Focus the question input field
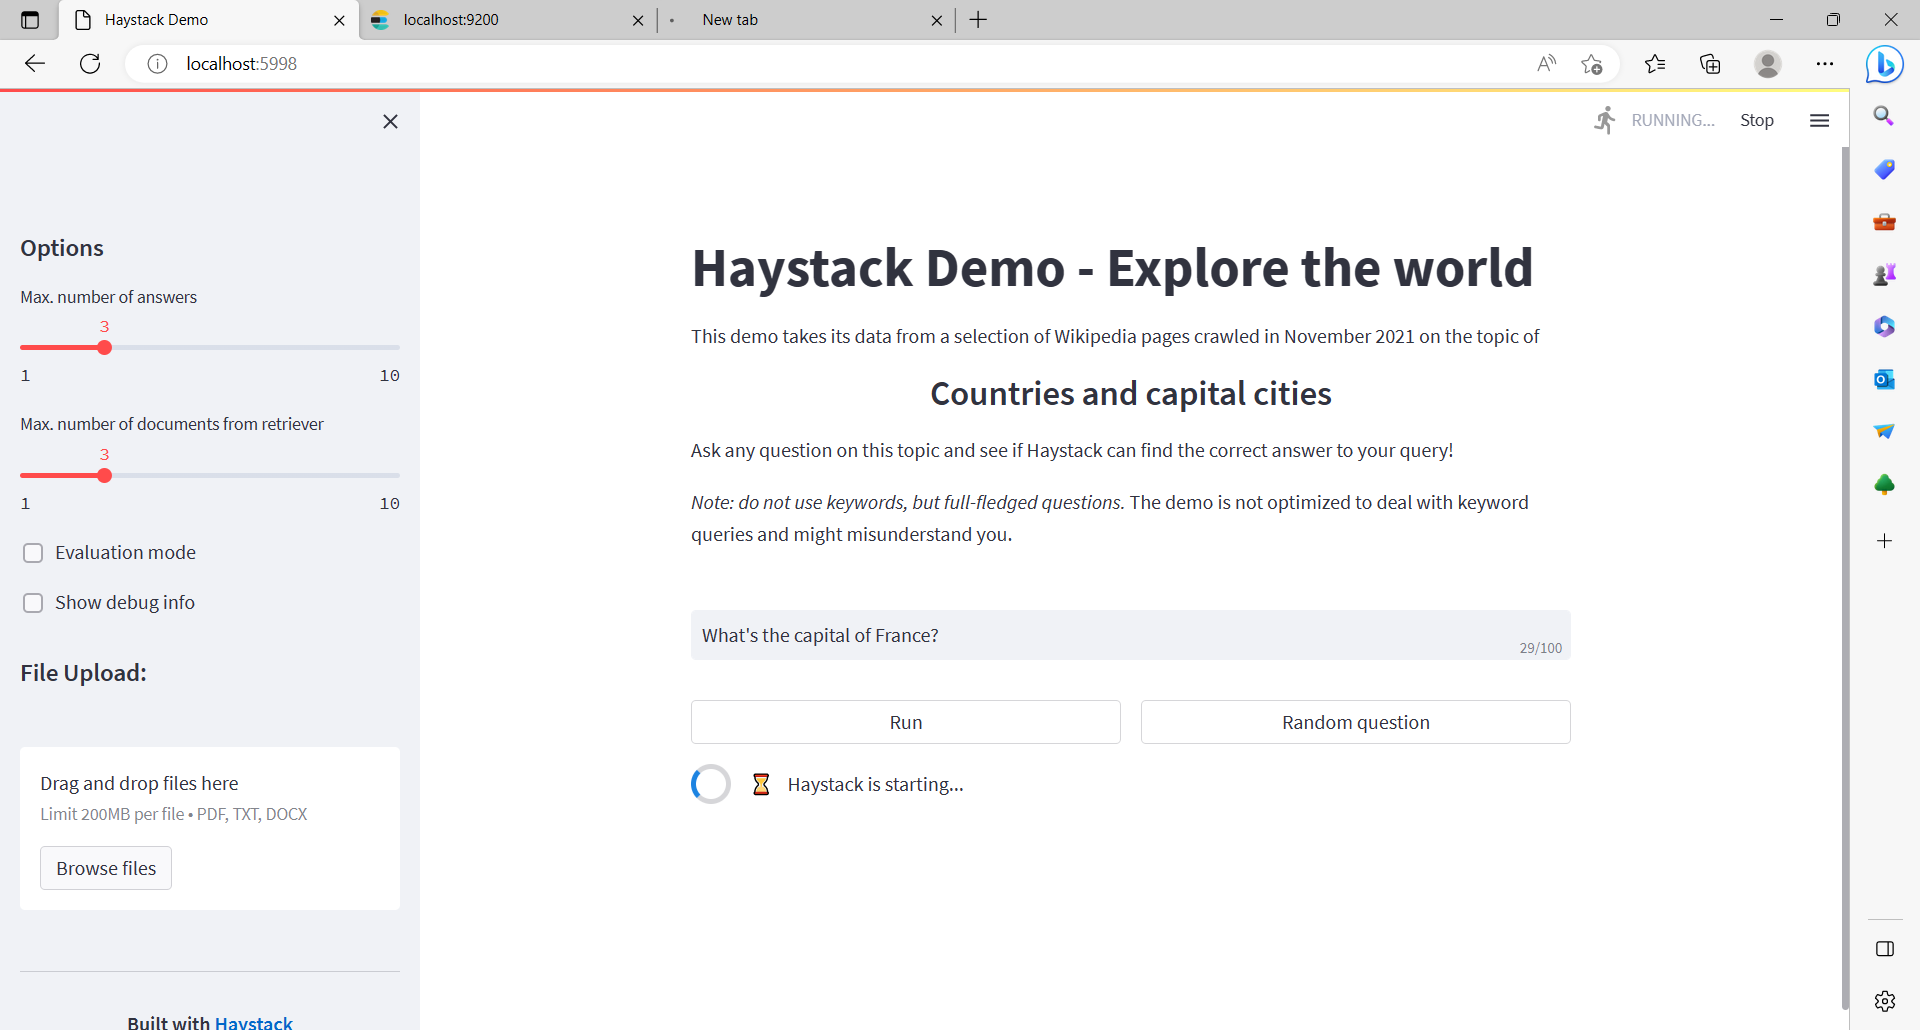The image size is (1920, 1030). 1130,635
